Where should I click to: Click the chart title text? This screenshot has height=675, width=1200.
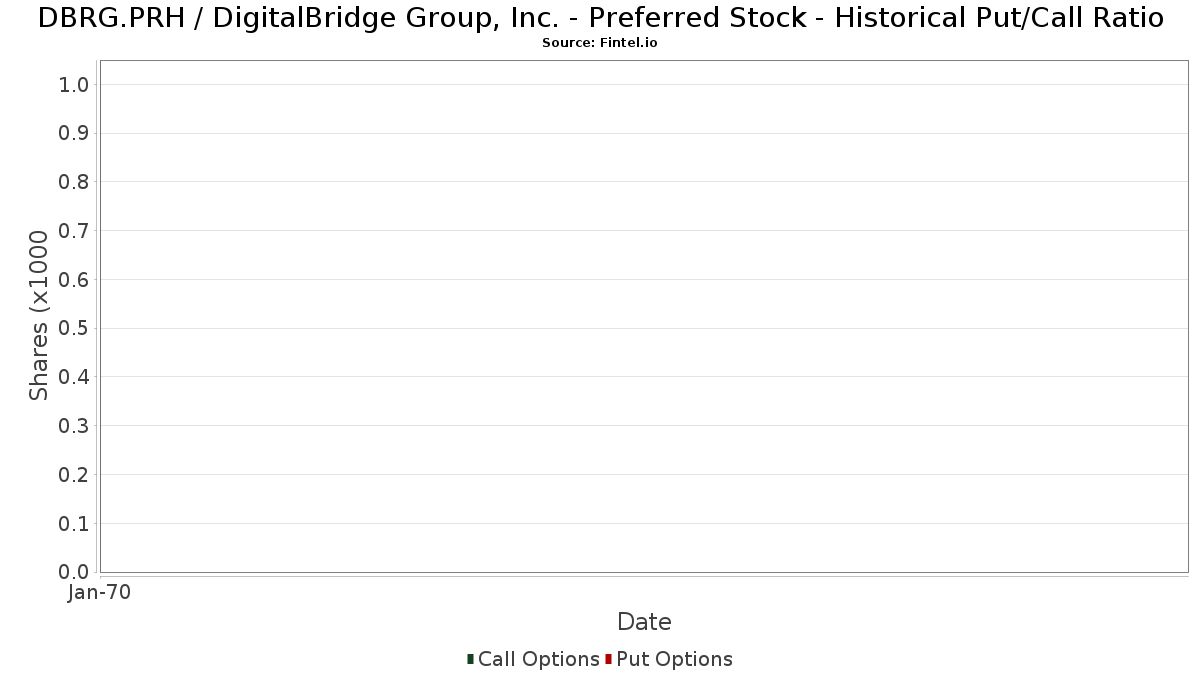click(x=600, y=17)
